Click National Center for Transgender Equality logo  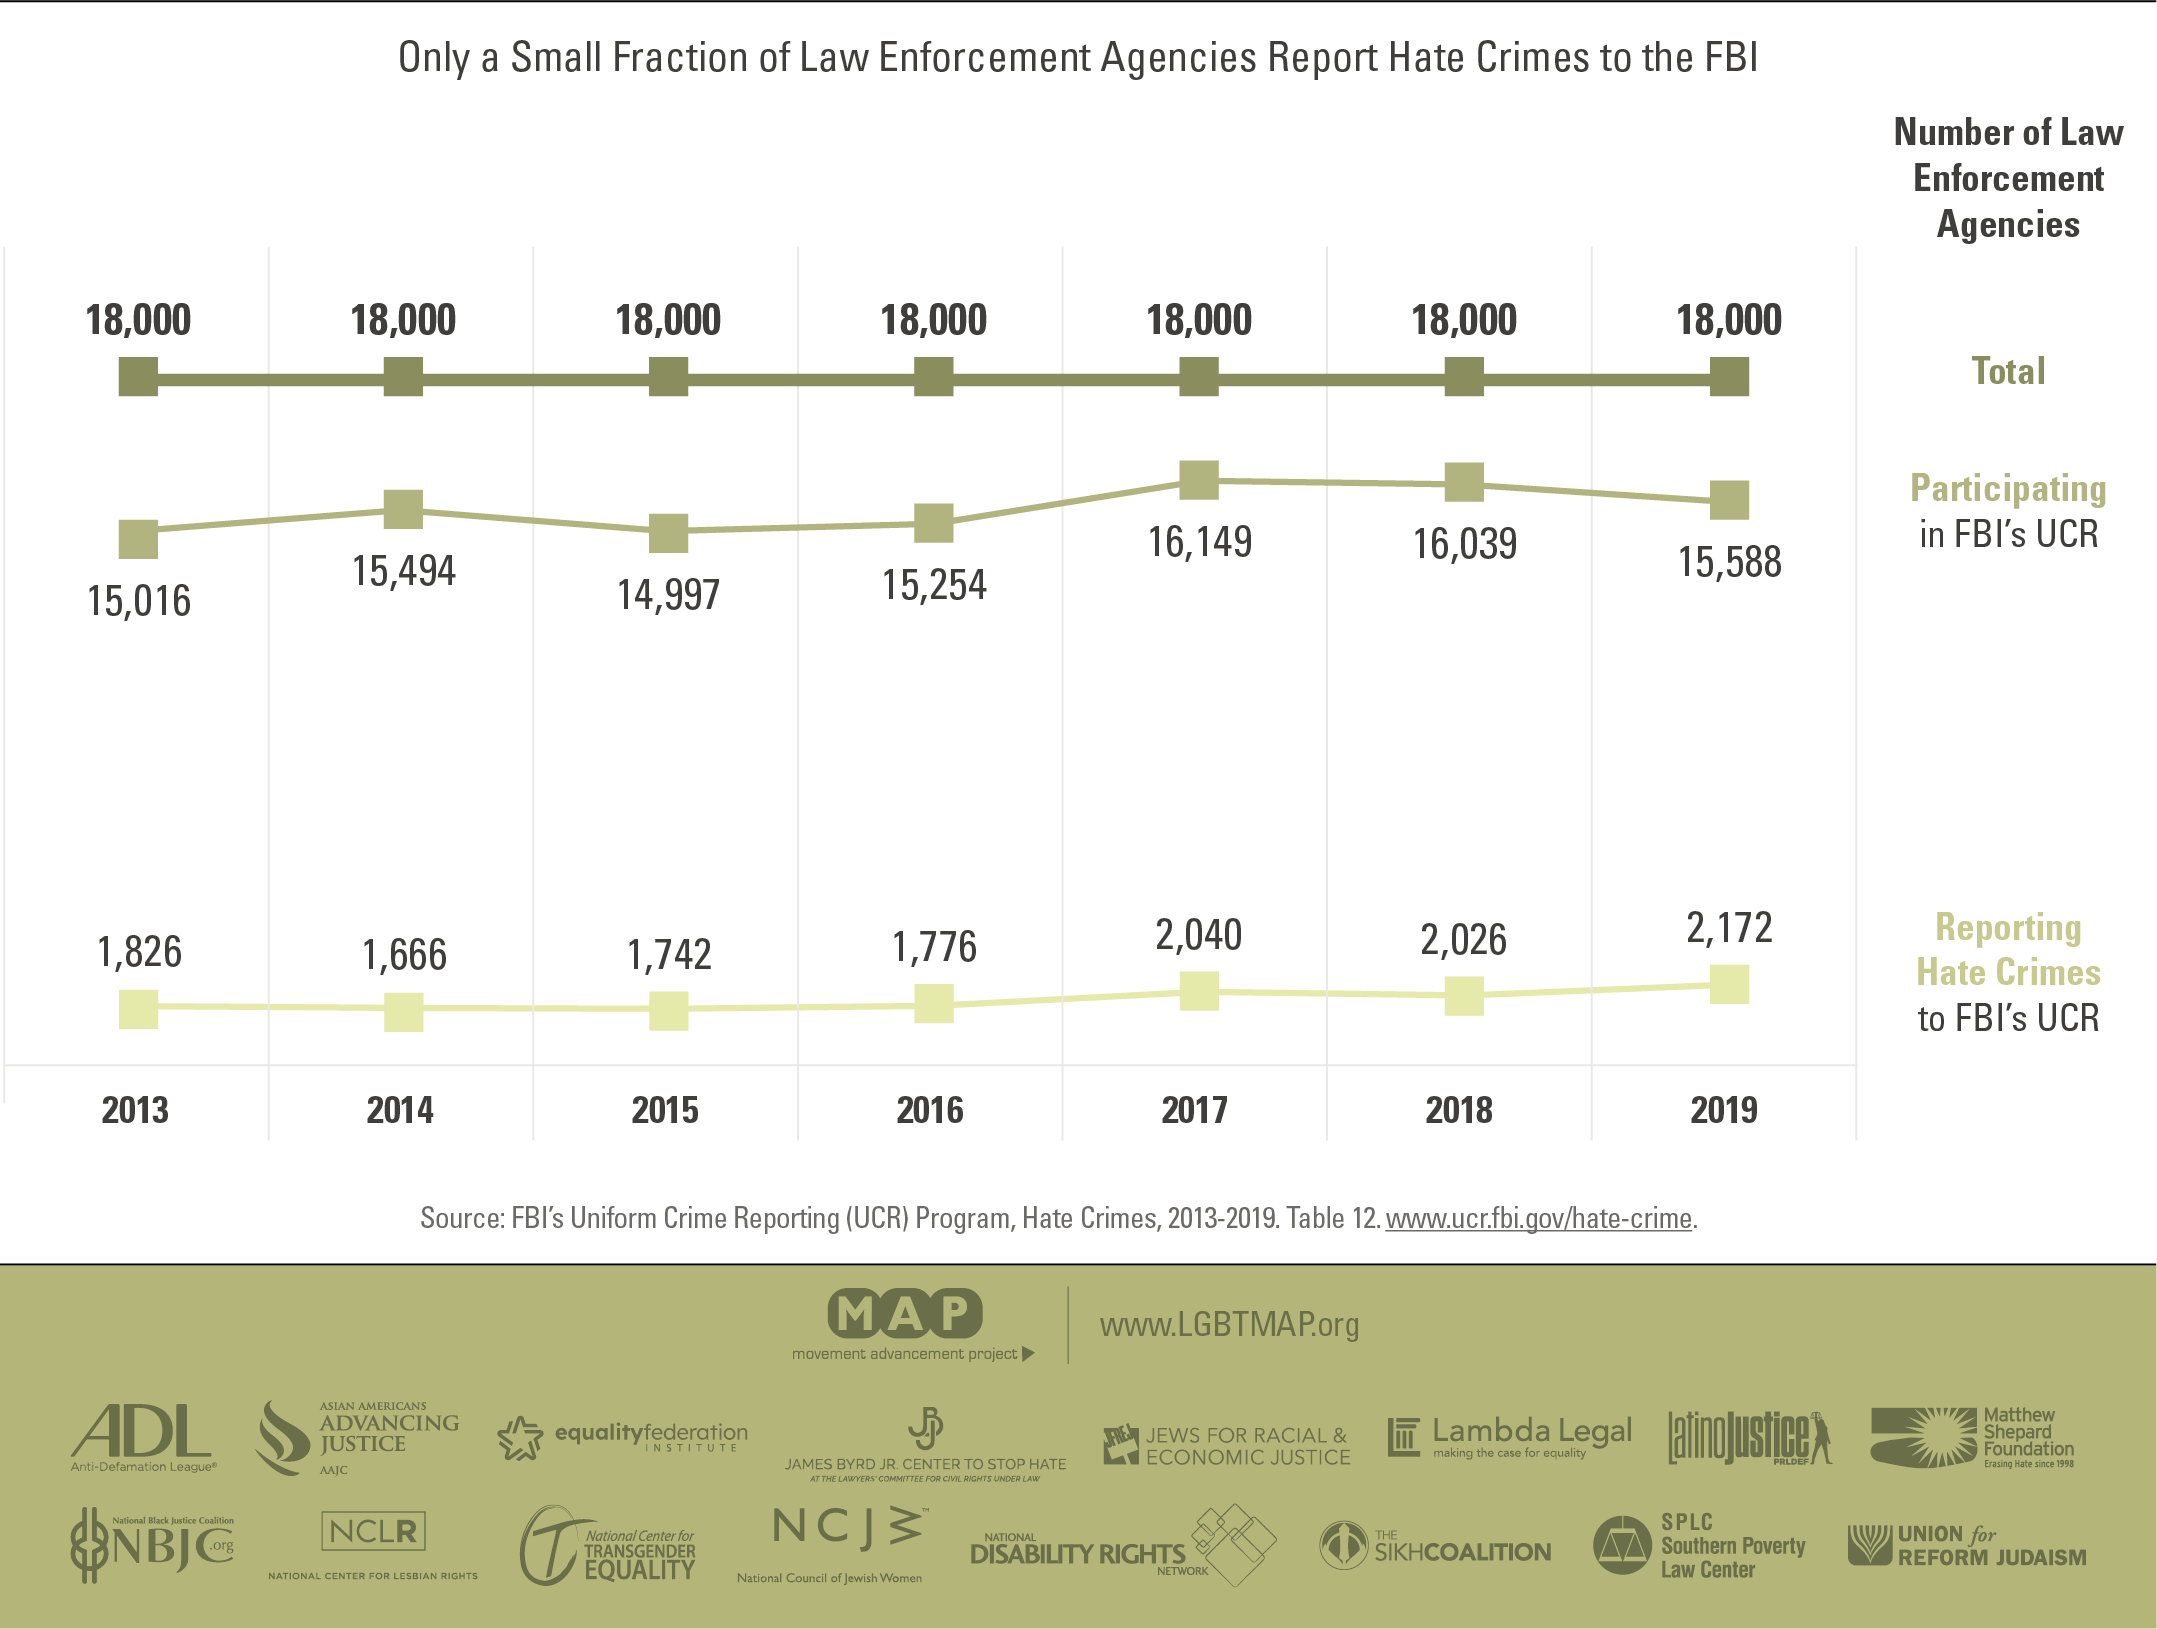coord(607,1546)
